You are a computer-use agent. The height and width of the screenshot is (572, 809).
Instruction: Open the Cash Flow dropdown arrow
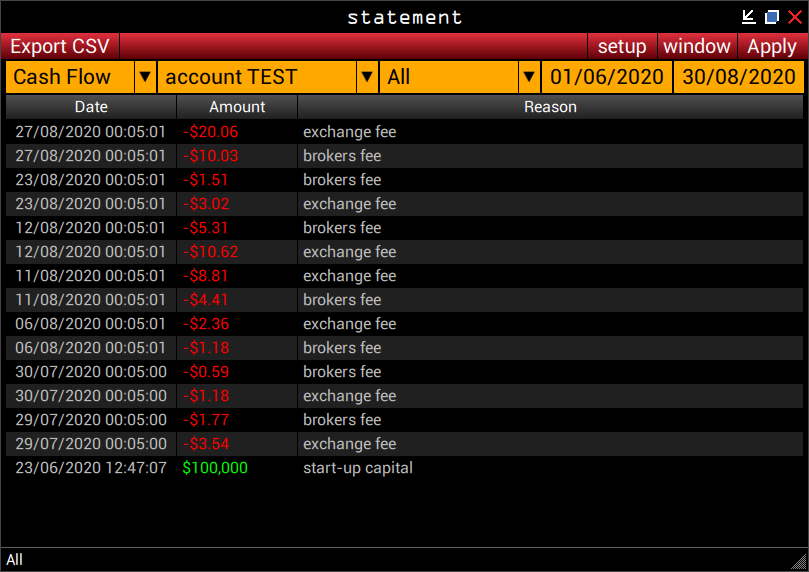tap(145, 77)
